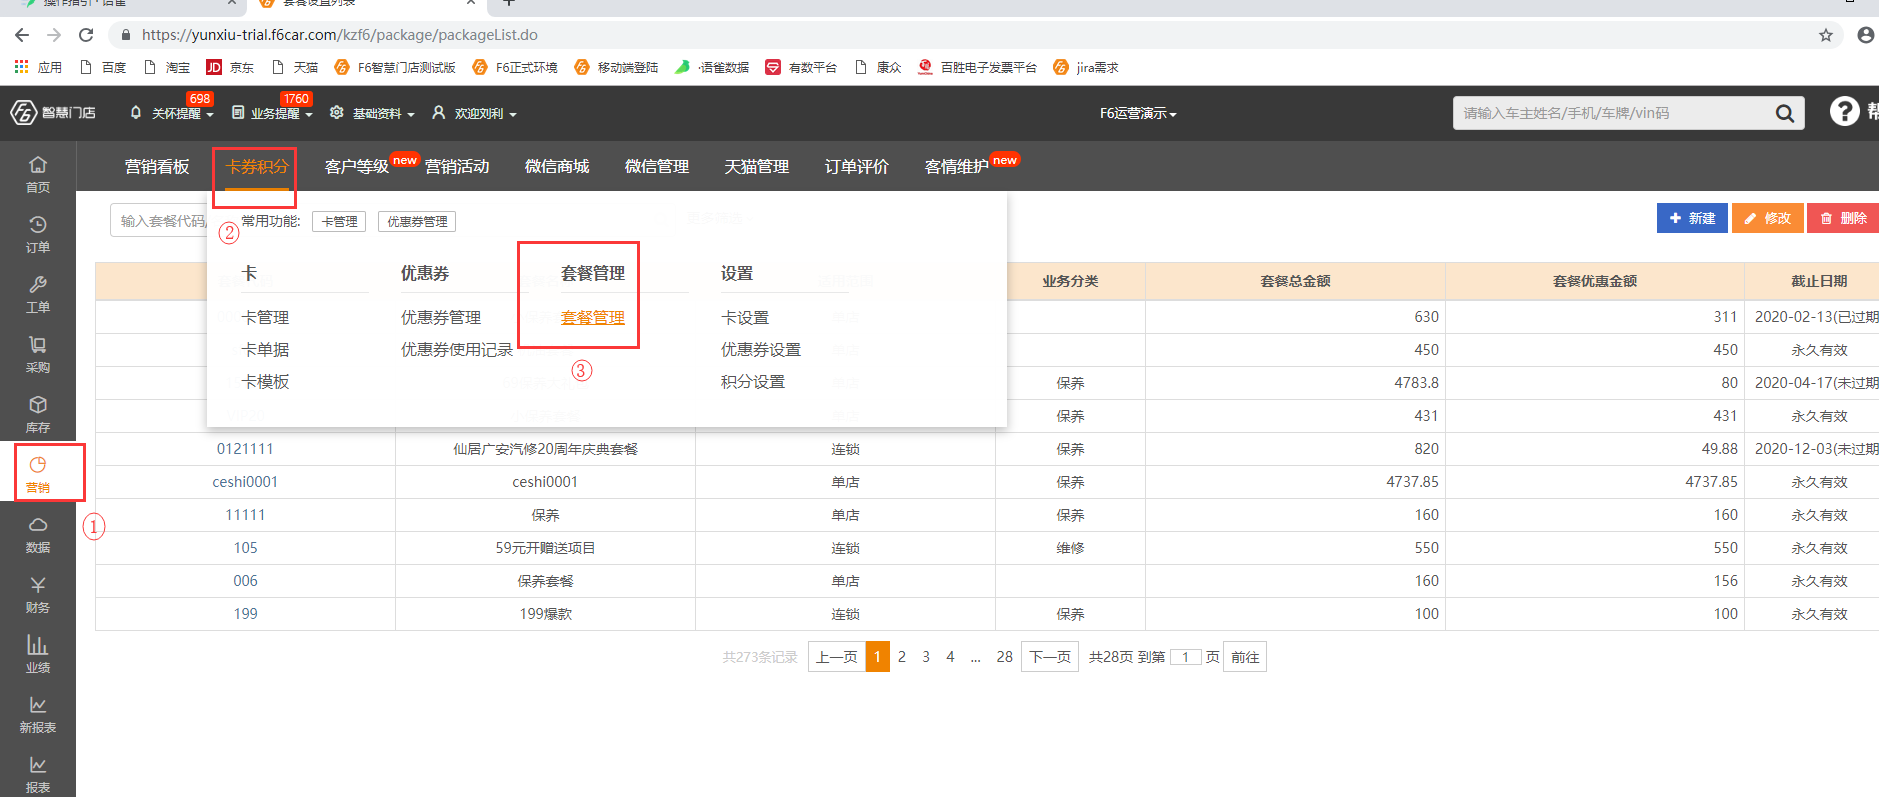Open the 库存 inventory sidebar icon

tap(38, 414)
